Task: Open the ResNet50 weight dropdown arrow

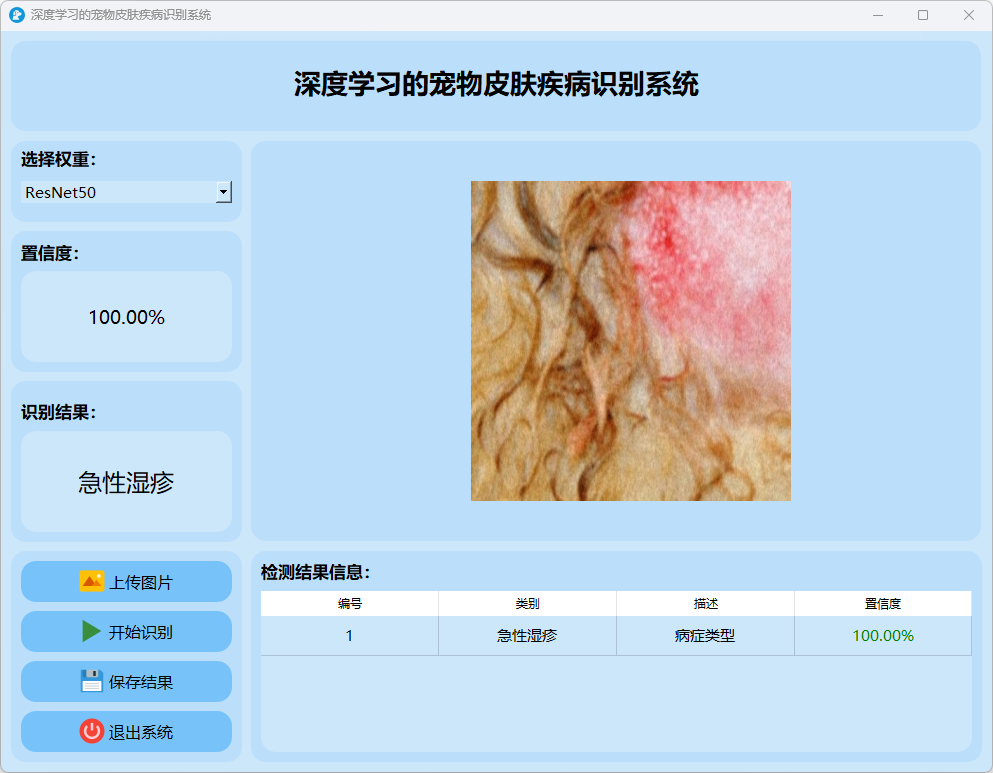Action: point(224,192)
